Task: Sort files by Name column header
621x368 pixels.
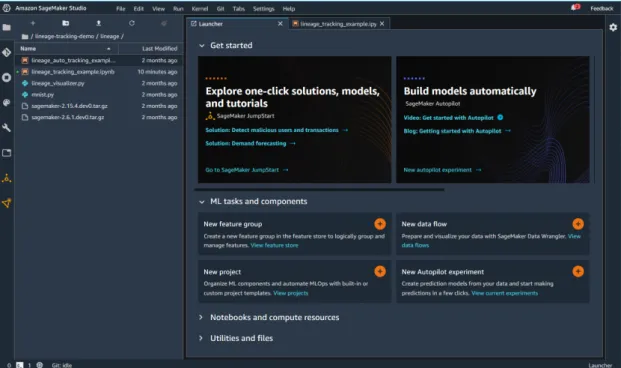Action: [67, 49]
